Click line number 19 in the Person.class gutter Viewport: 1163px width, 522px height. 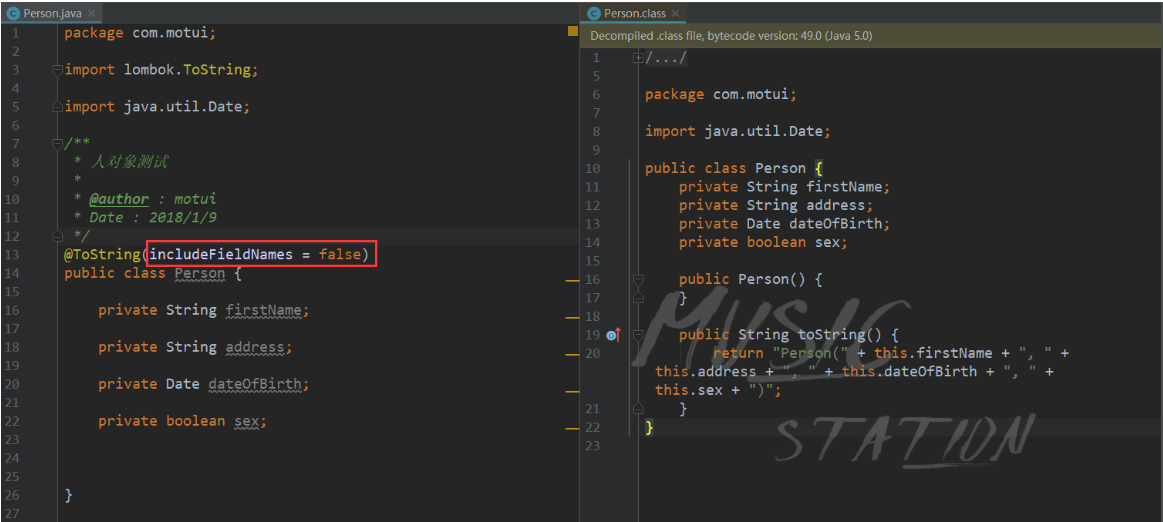pos(592,335)
